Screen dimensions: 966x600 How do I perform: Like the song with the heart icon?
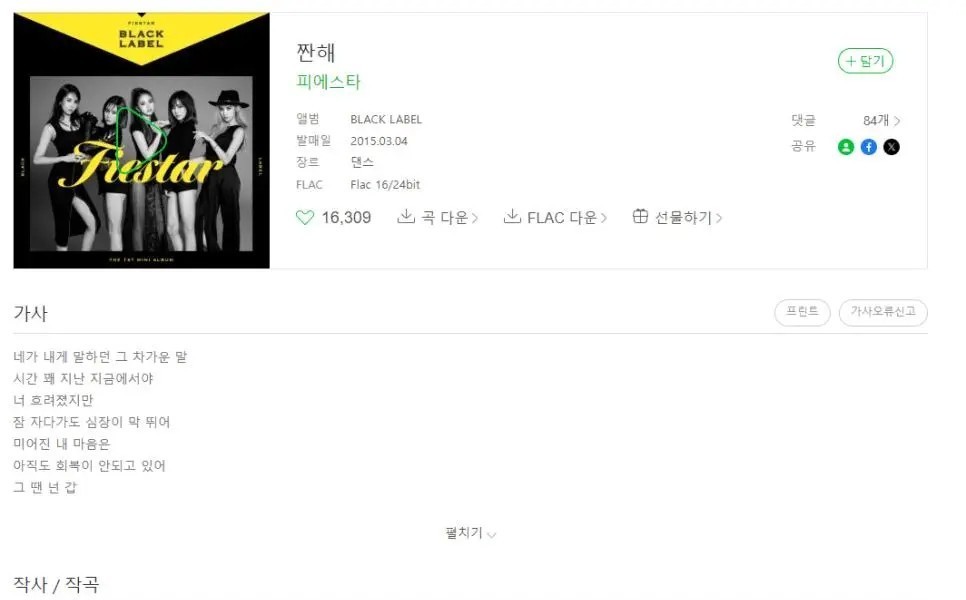pos(305,217)
